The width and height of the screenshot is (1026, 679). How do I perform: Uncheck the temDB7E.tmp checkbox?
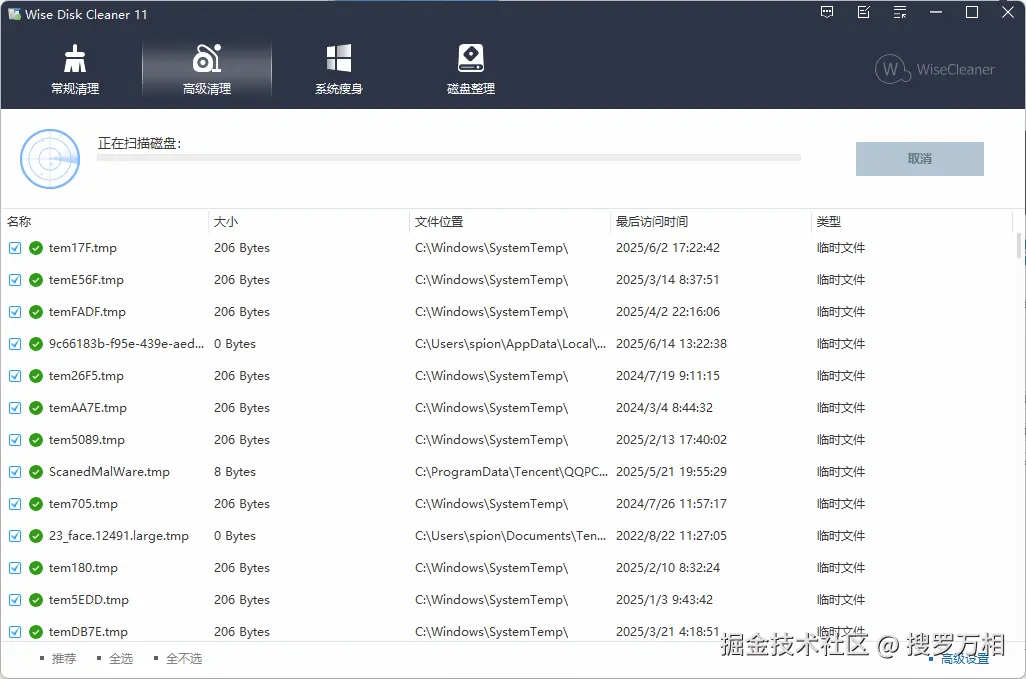[x=15, y=632]
